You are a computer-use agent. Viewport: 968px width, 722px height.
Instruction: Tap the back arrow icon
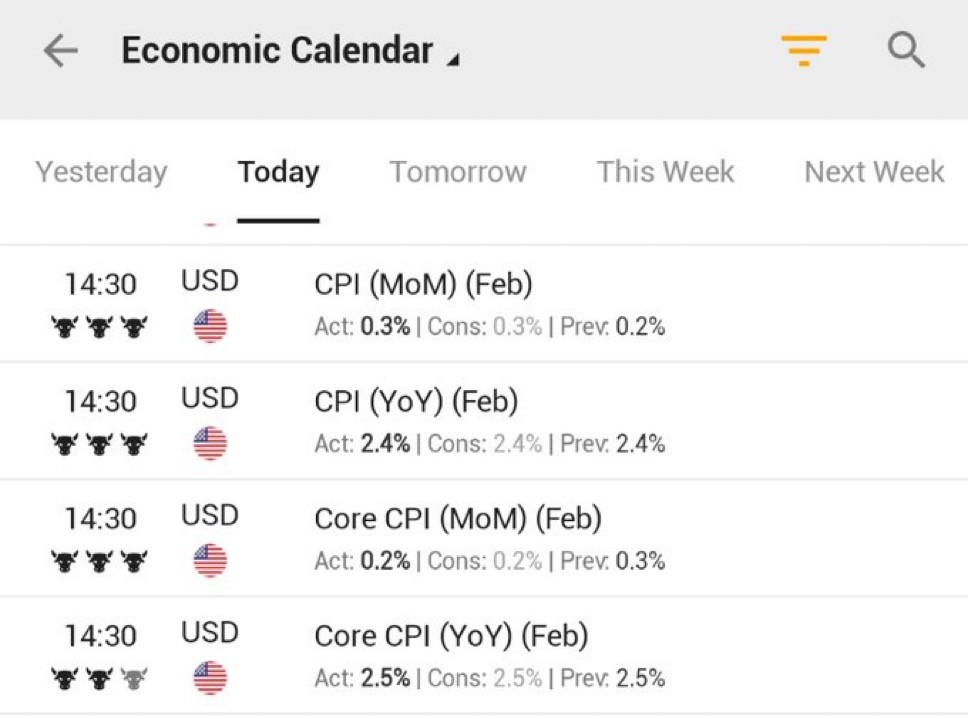click(61, 51)
